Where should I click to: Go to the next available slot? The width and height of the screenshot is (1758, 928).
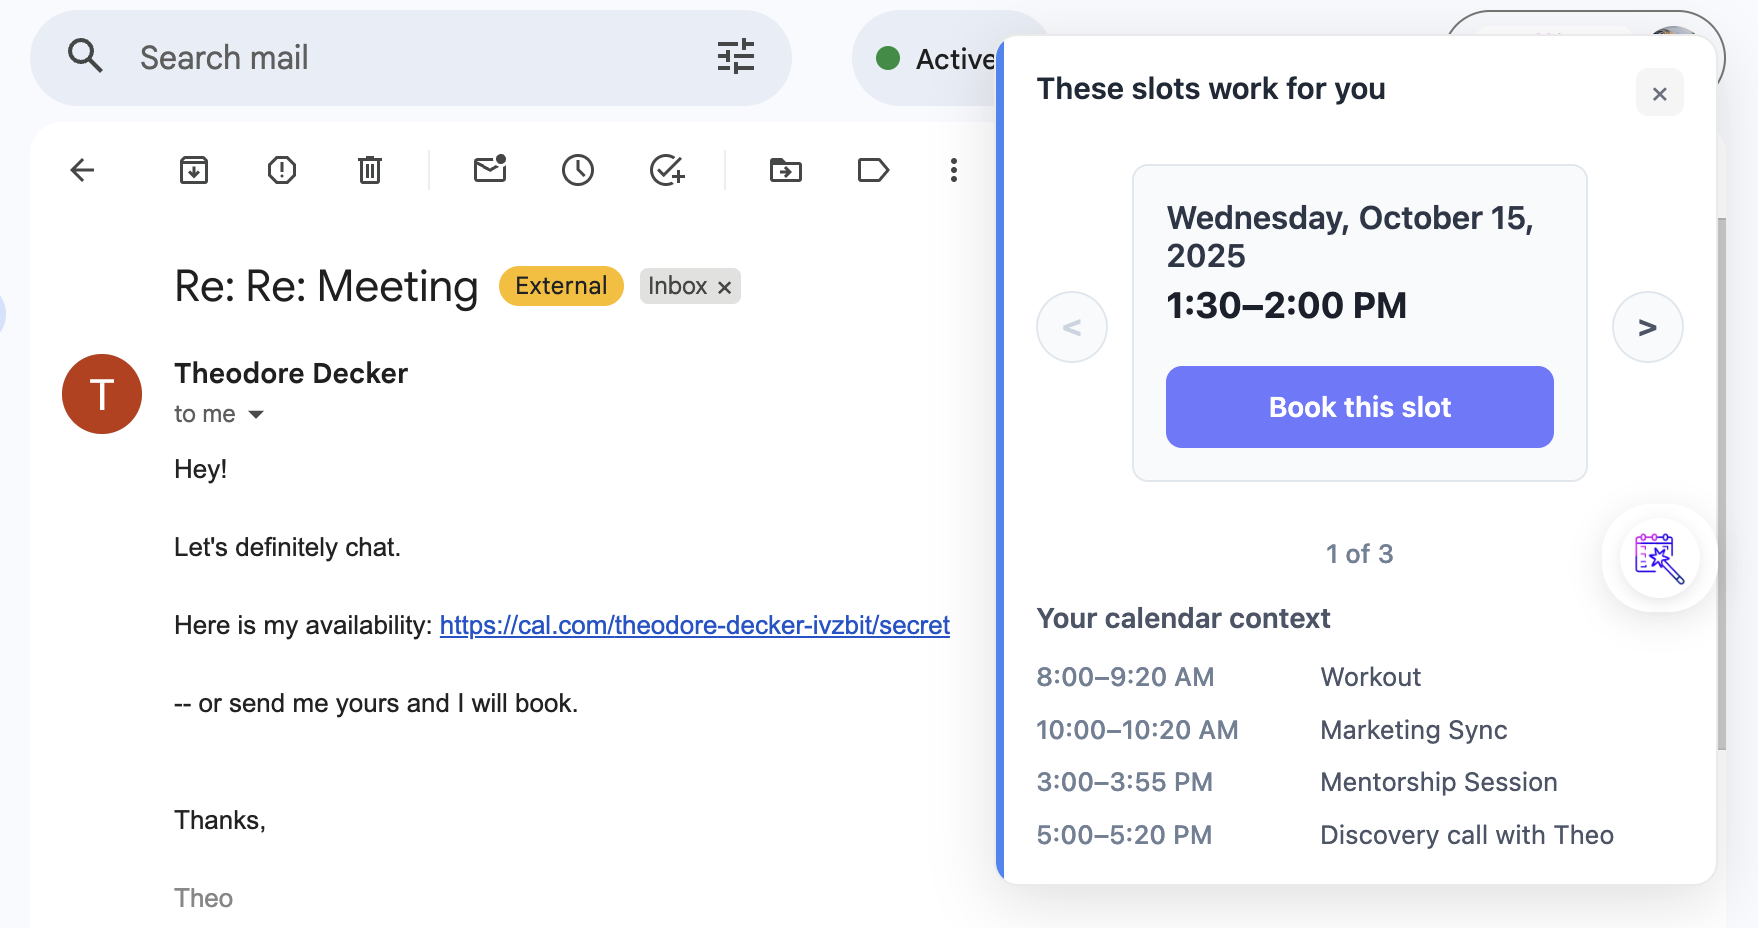[1647, 327]
